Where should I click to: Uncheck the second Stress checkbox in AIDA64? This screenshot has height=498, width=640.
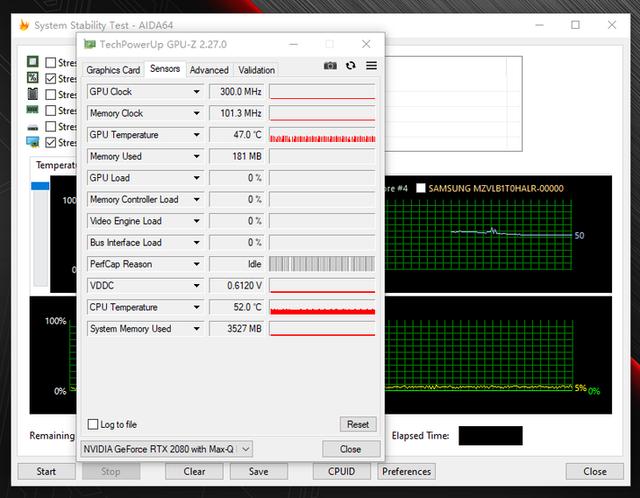[x=51, y=78]
